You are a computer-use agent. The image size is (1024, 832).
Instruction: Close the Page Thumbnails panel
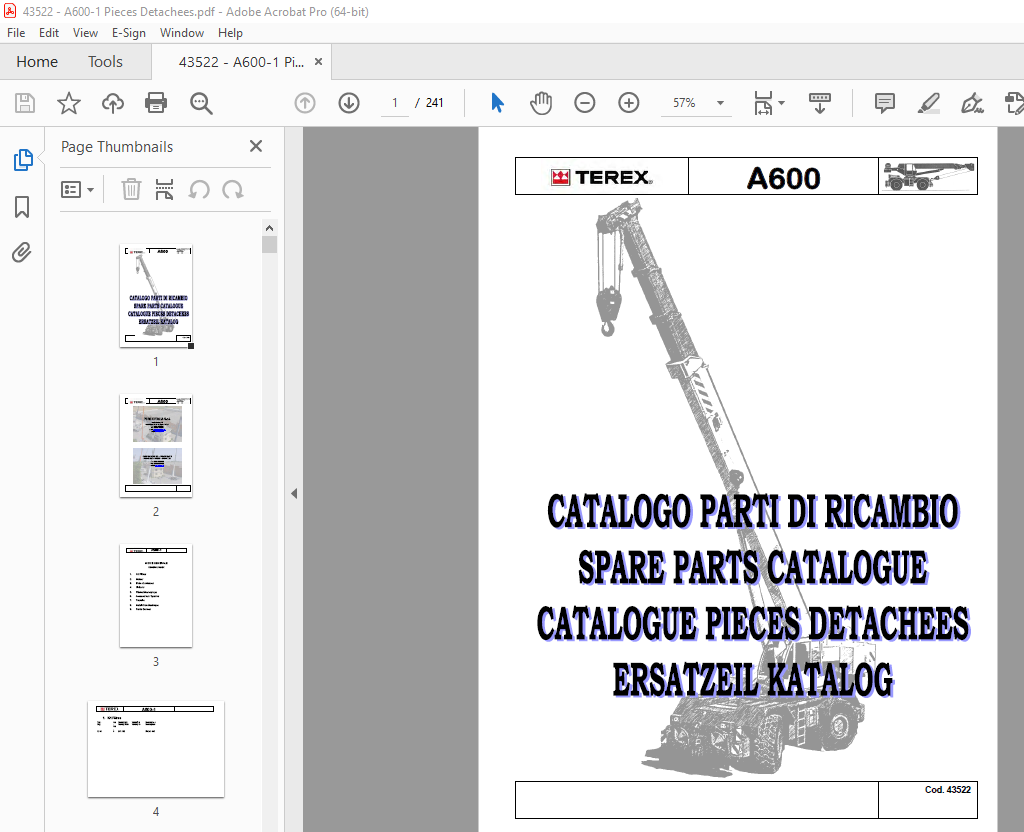pos(256,146)
